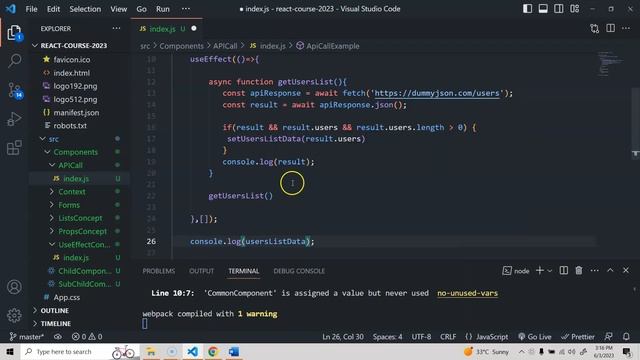Add a new terminal with plus icon
640x360 pixels.
[x=540, y=270]
